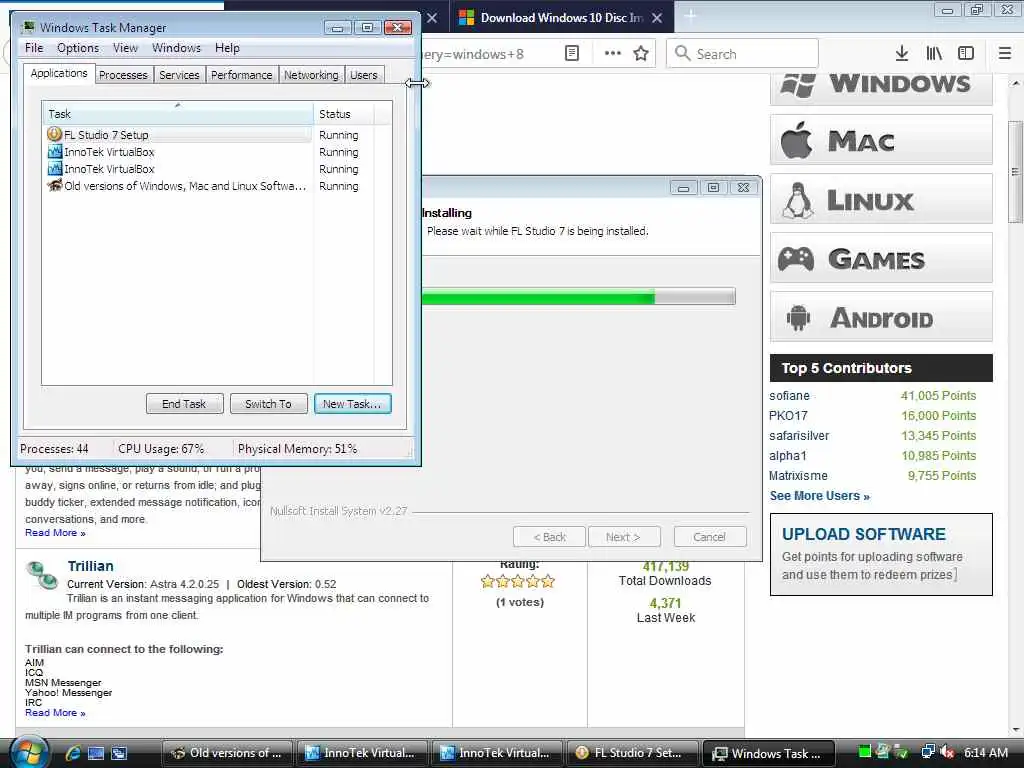Click Switch To button
1024x768 pixels.
(x=268, y=404)
